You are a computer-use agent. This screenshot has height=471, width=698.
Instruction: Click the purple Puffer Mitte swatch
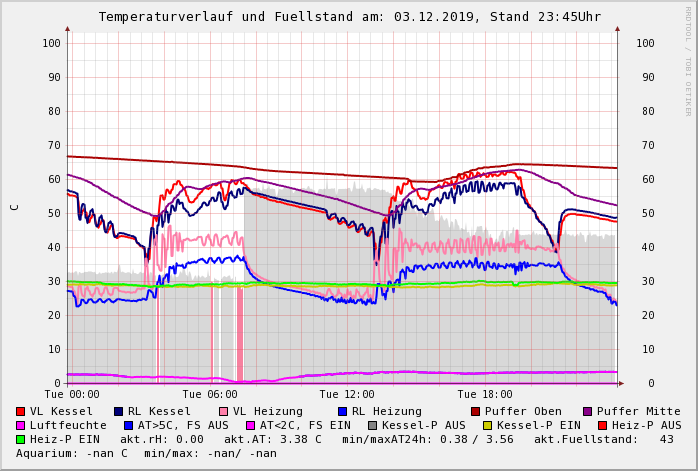tap(587, 411)
